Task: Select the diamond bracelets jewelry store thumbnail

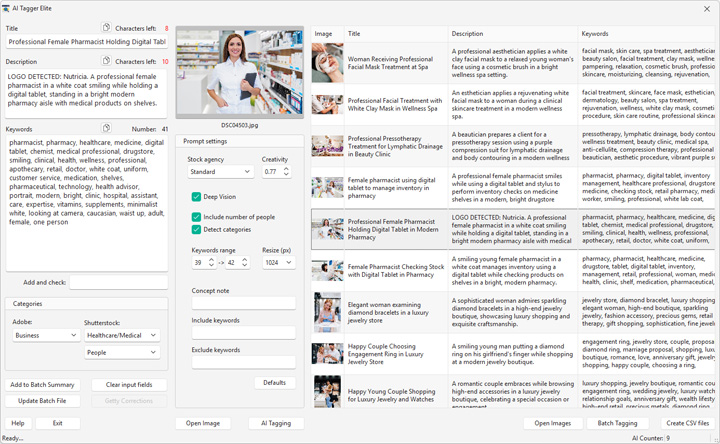Action: click(x=327, y=312)
